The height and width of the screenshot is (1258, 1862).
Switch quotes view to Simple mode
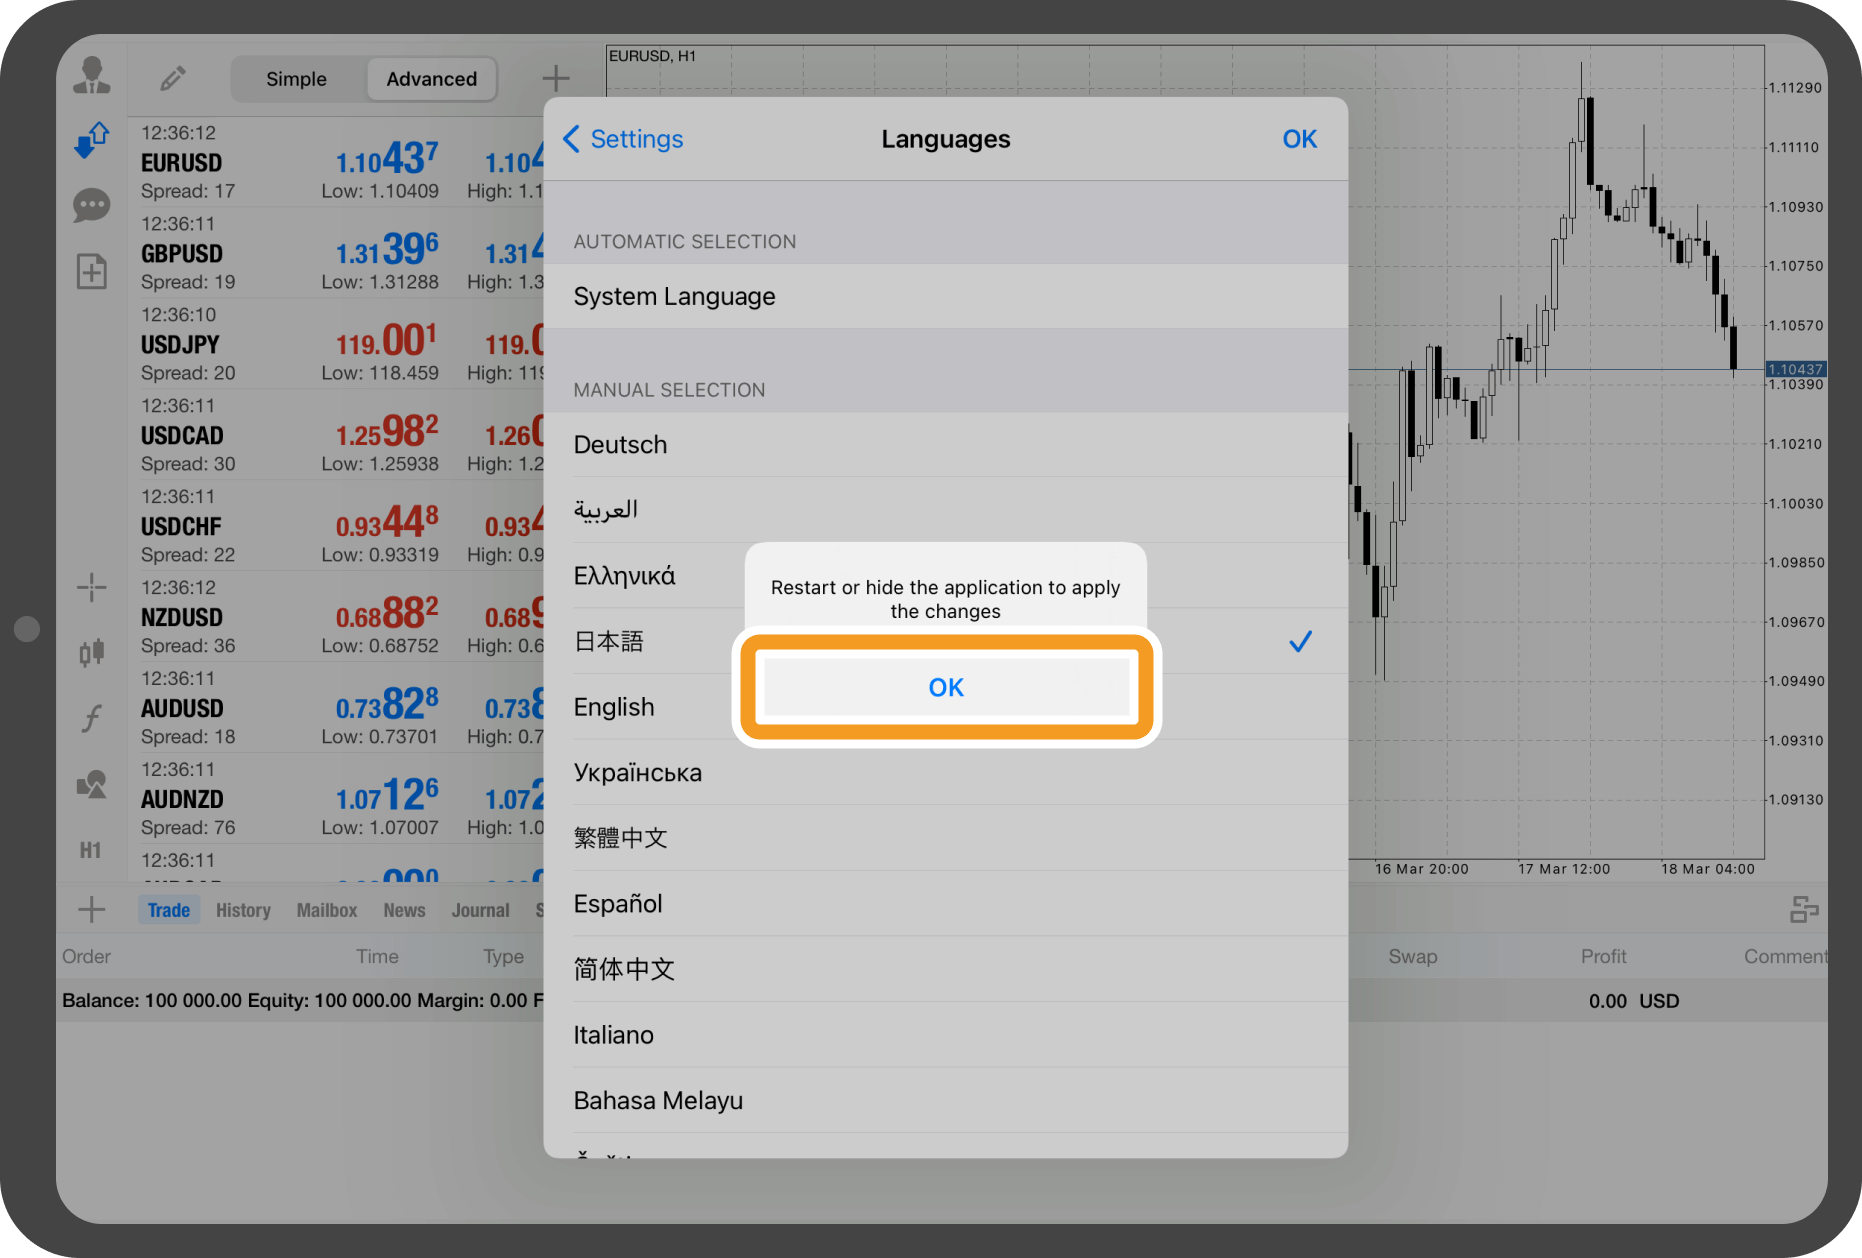click(296, 79)
